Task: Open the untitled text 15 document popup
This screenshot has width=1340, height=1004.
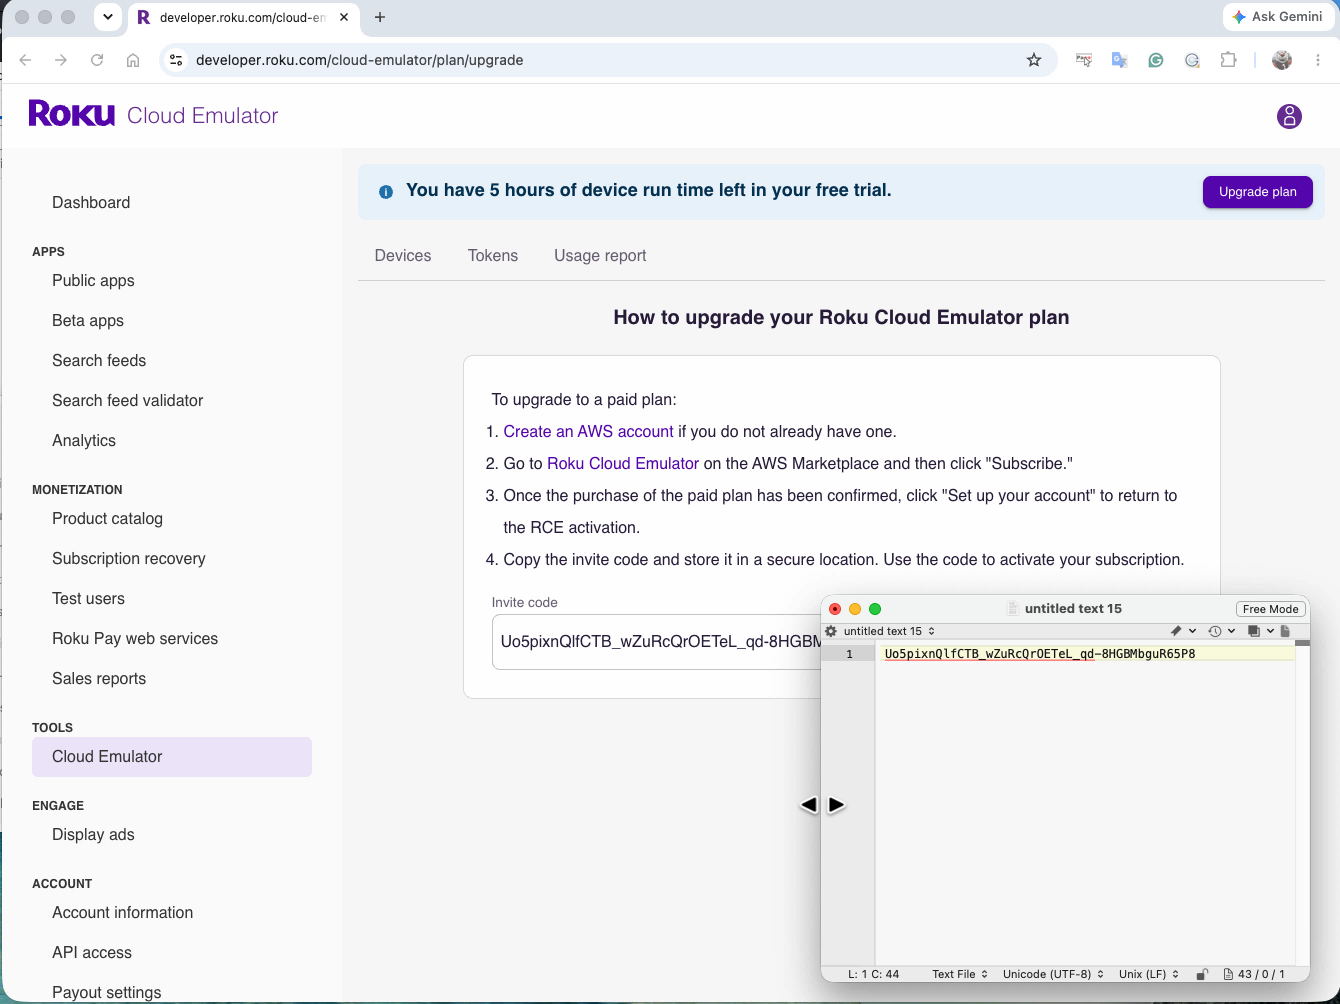Action: click(x=889, y=631)
